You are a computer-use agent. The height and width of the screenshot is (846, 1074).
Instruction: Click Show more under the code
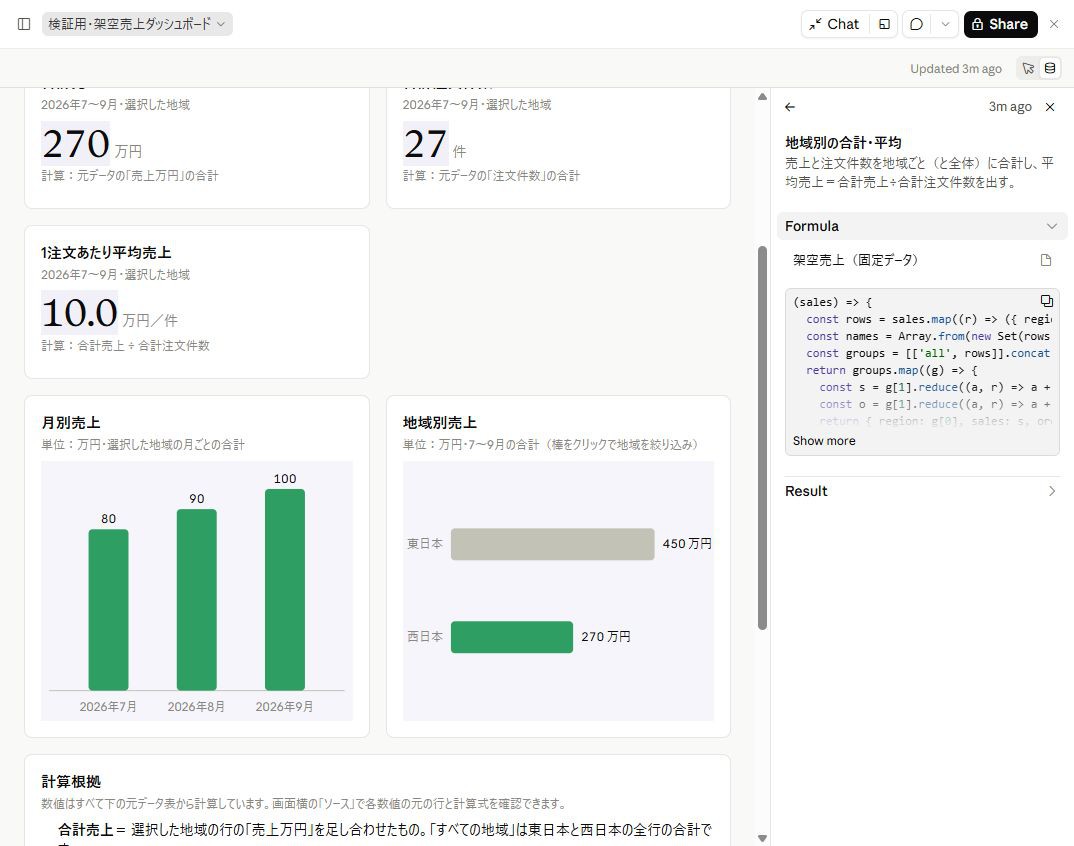click(824, 441)
